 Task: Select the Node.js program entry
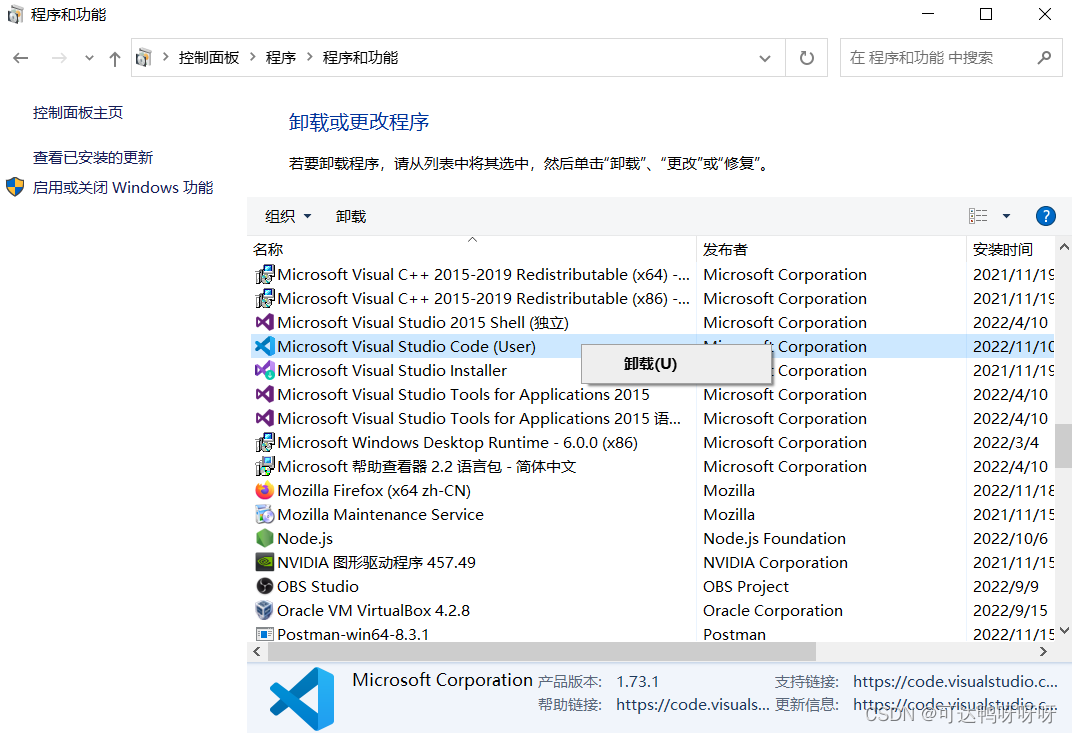click(x=305, y=538)
